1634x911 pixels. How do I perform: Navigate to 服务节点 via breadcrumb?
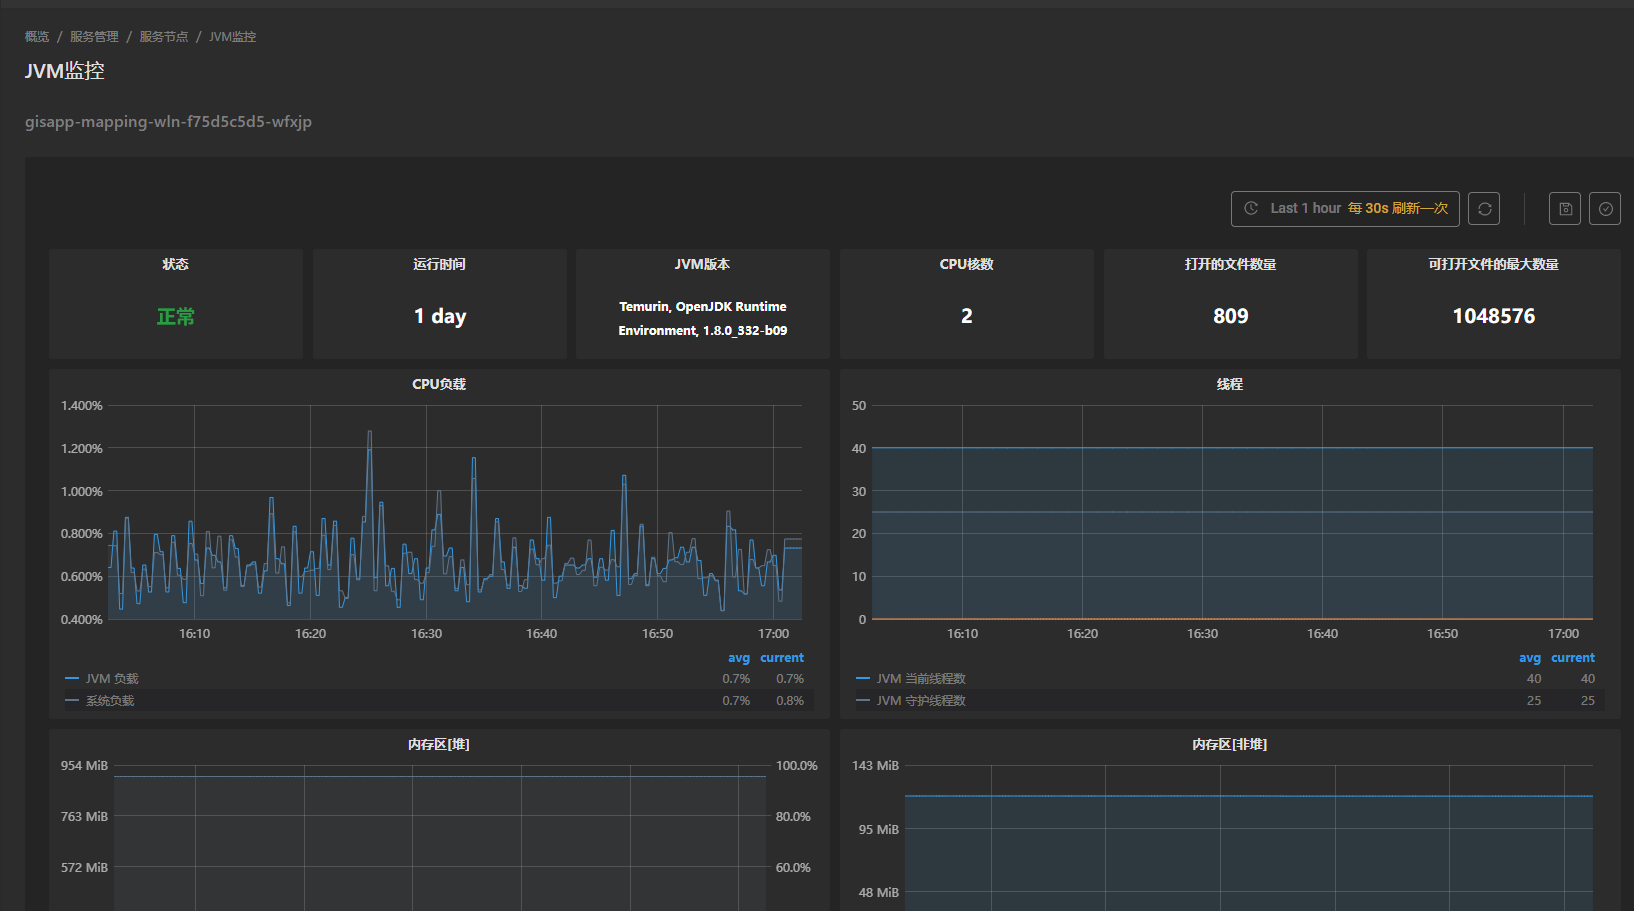point(164,36)
